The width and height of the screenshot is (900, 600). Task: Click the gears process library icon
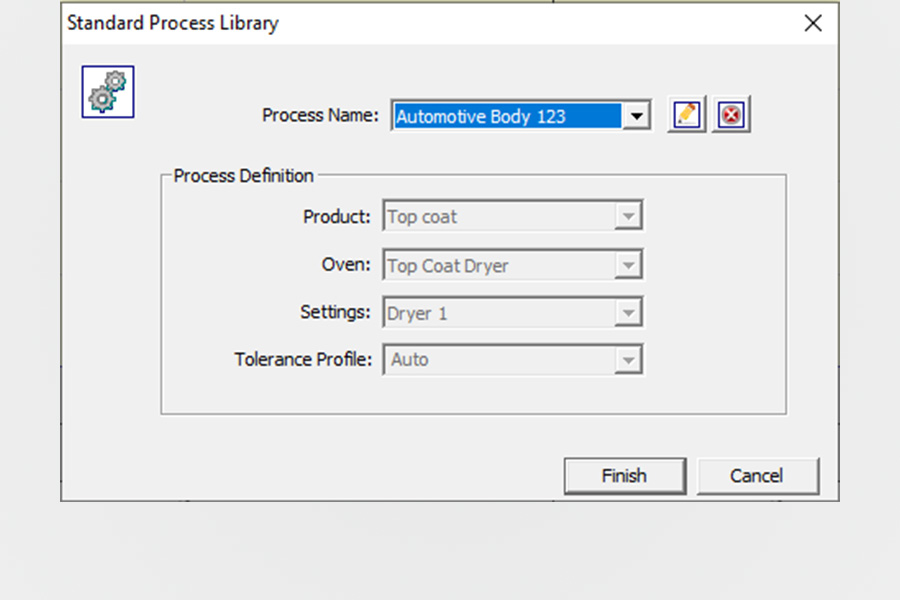click(x=108, y=92)
